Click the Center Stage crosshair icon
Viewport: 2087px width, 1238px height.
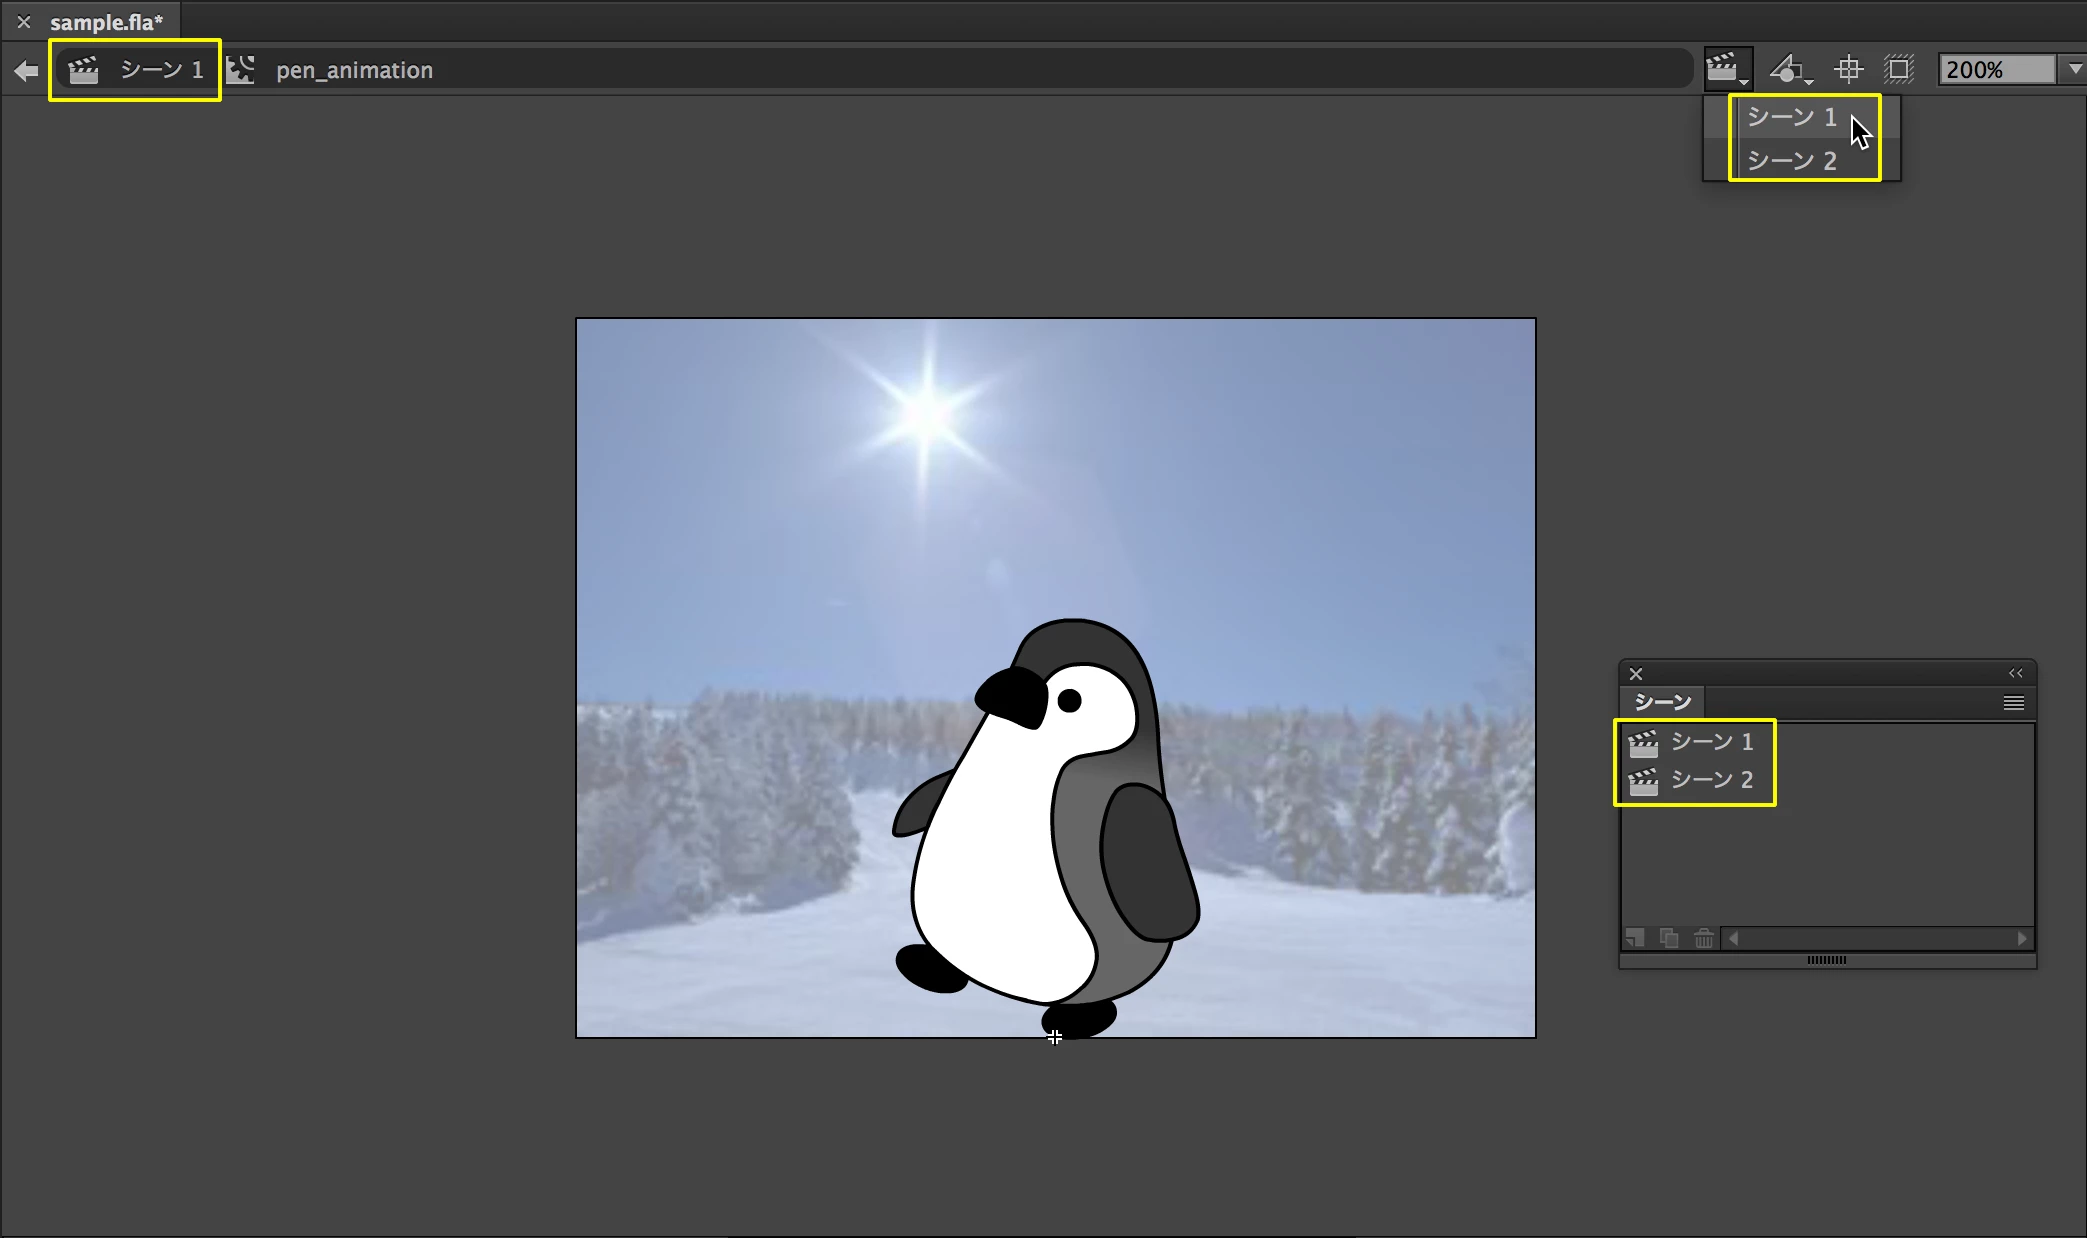pos(1848,69)
